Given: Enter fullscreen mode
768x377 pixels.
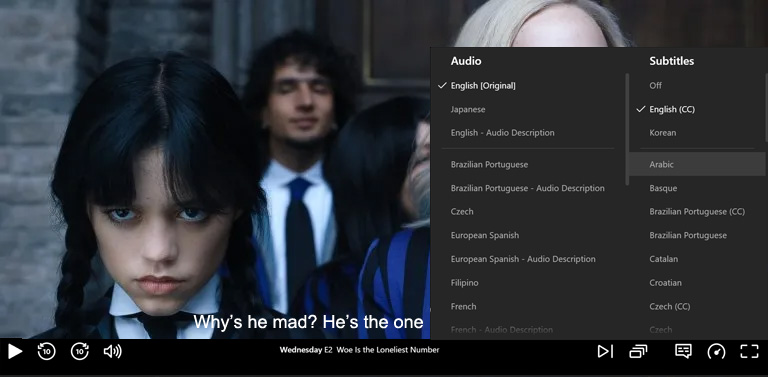Looking at the screenshot, I should click(x=749, y=351).
